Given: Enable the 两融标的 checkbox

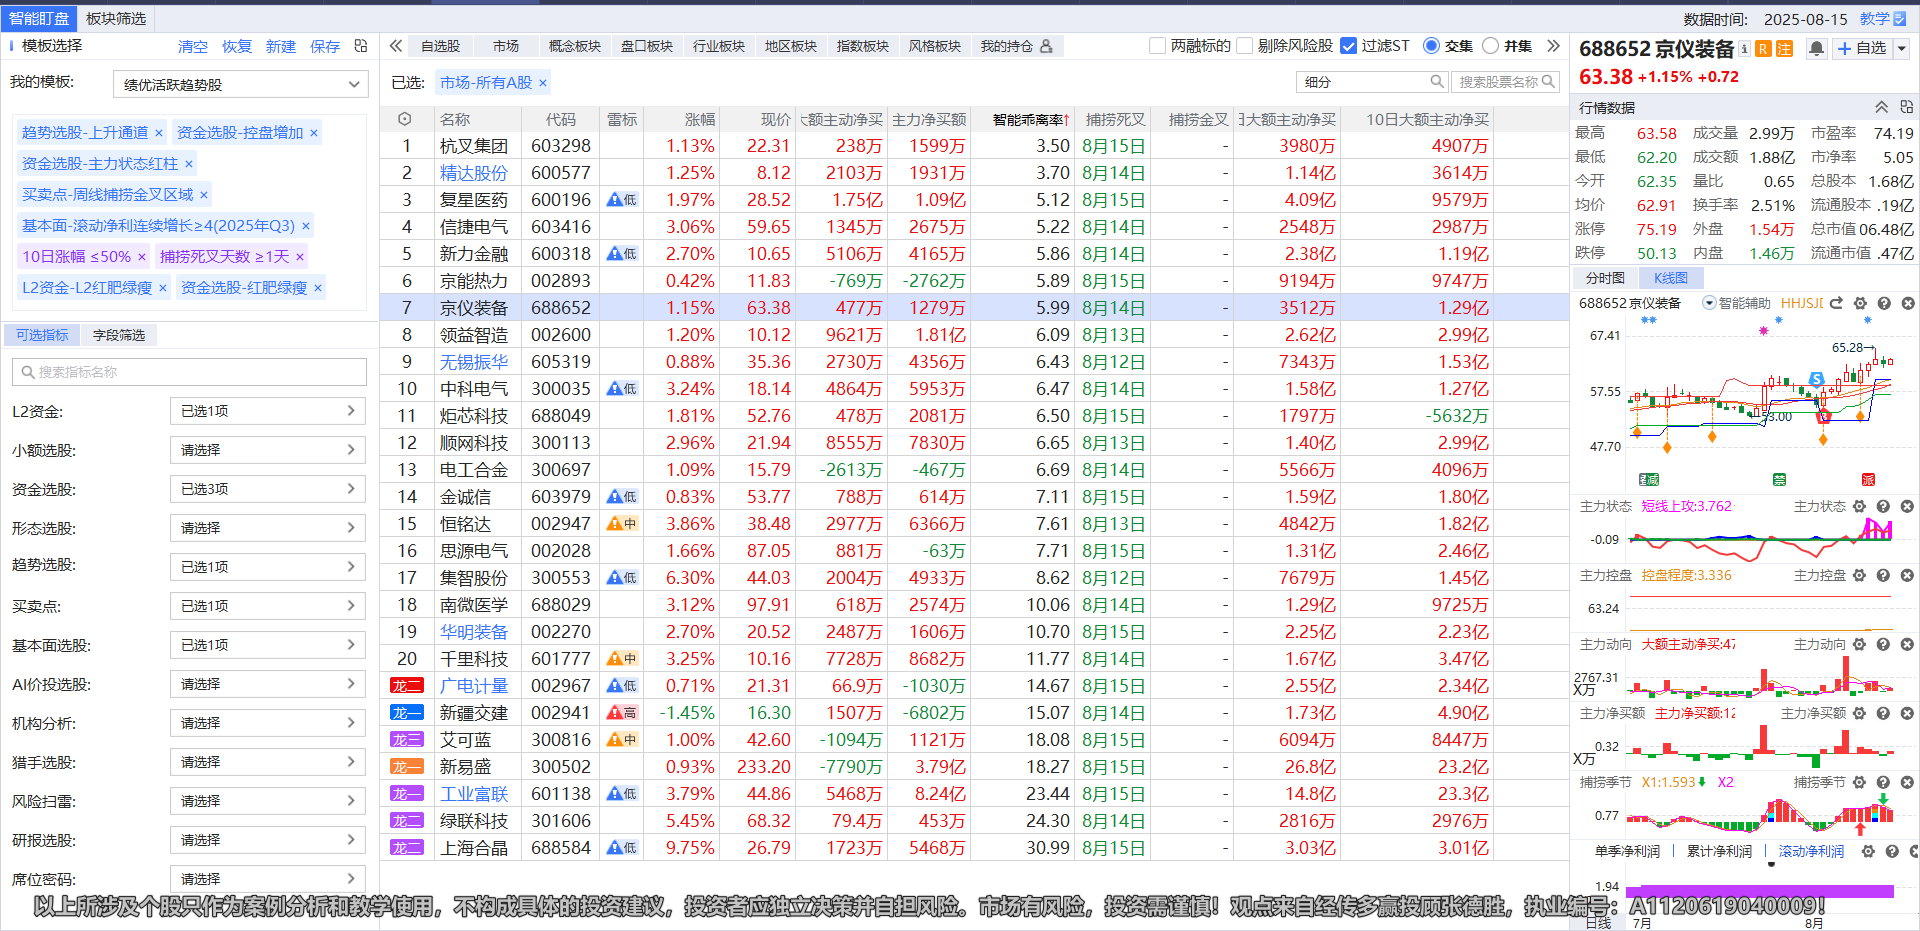Looking at the screenshot, I should tap(1158, 46).
